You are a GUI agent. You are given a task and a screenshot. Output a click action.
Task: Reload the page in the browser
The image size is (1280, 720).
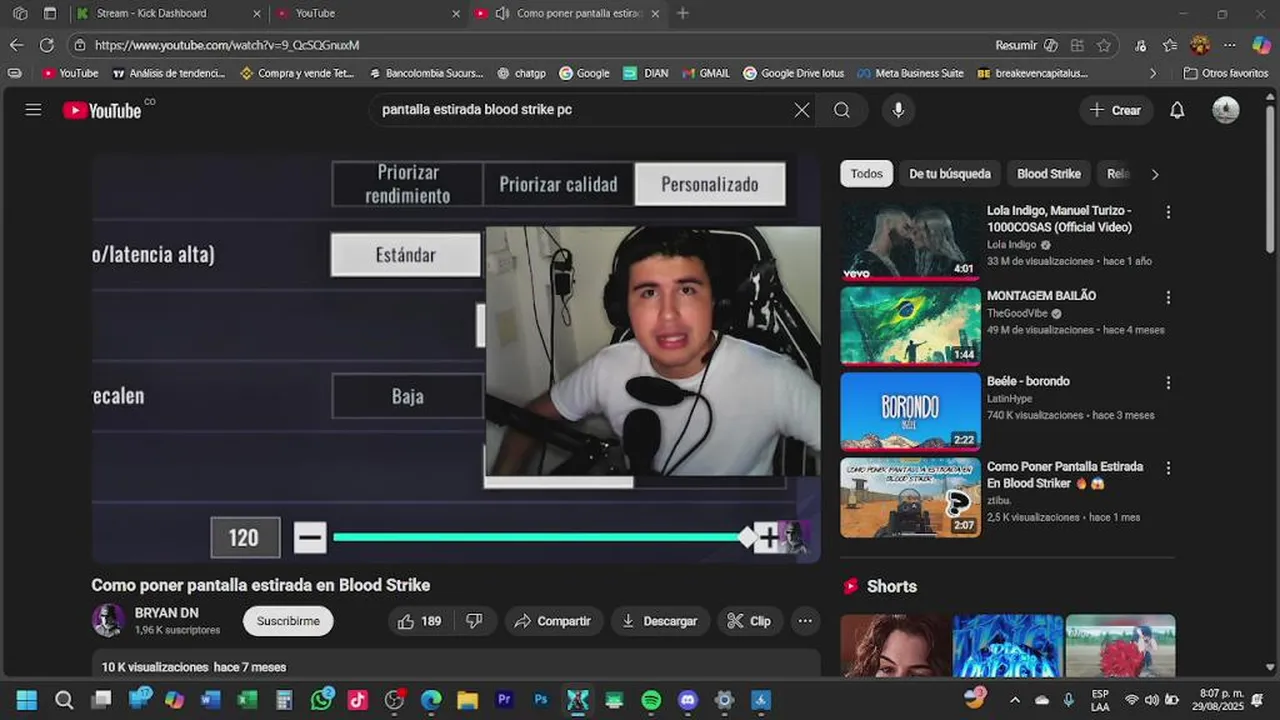tap(46, 45)
